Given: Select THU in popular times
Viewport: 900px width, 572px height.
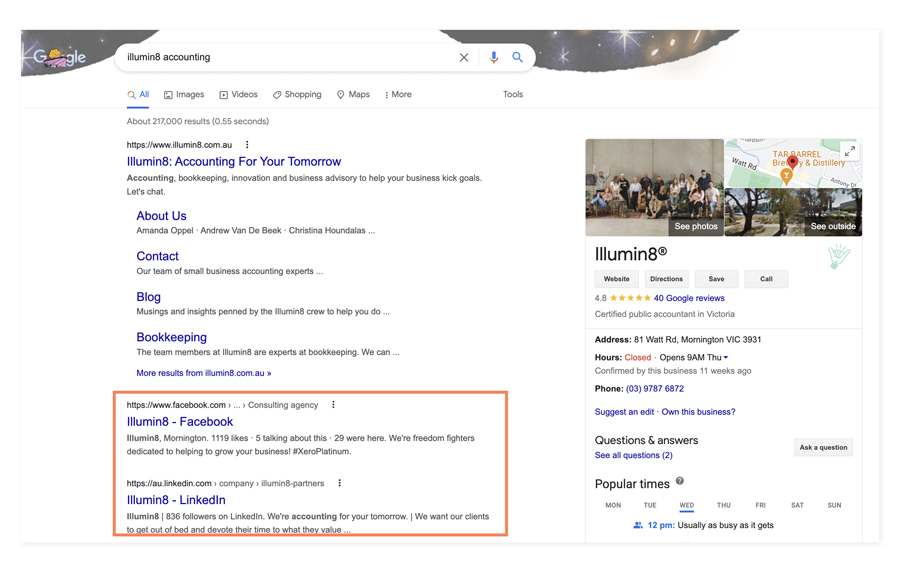Looking at the screenshot, I should pyautogui.click(x=724, y=505).
